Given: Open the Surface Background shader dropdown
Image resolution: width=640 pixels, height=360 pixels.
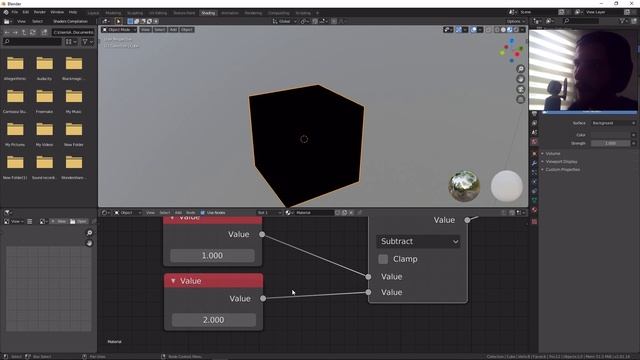Looking at the screenshot, I should click(x=612, y=123).
